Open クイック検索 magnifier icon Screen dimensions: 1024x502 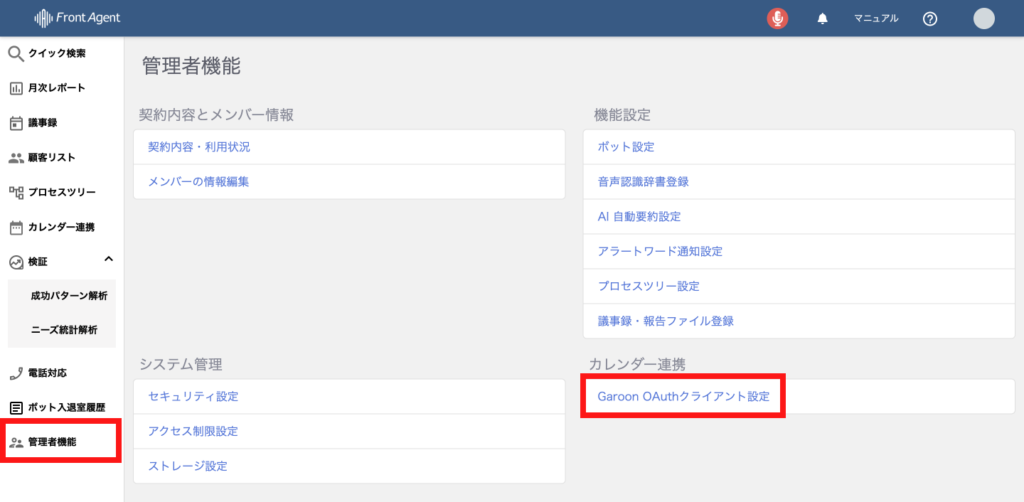15,53
